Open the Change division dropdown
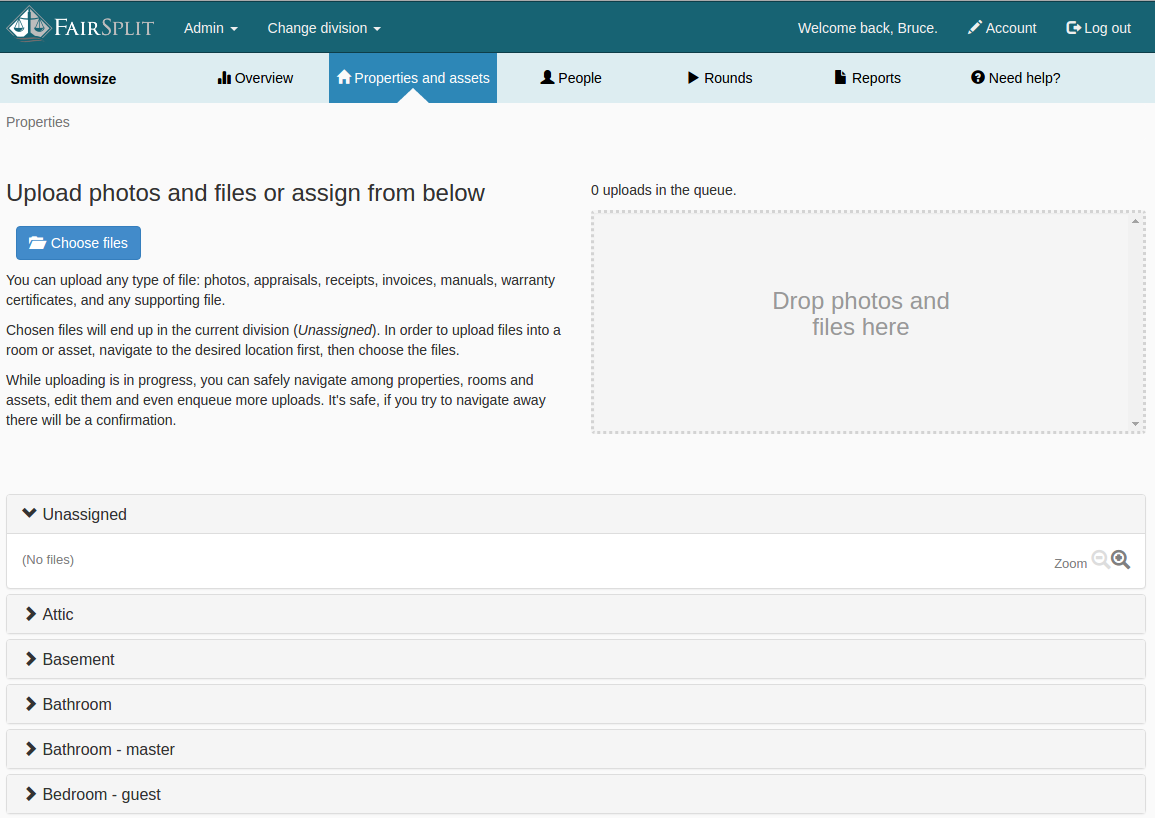Viewport: 1155px width, 818px height. (x=324, y=28)
